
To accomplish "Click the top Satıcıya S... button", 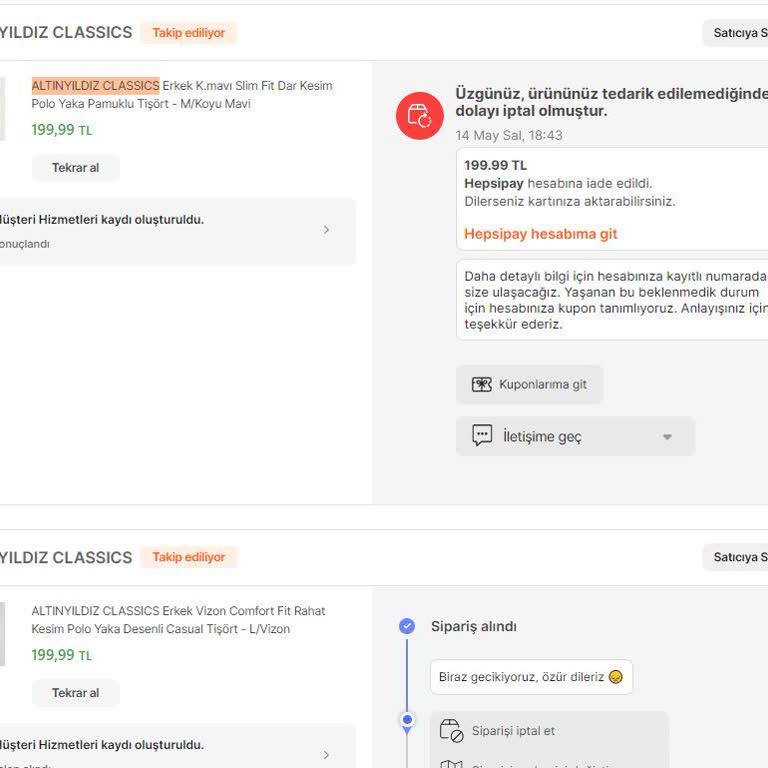I will pyautogui.click(x=736, y=33).
